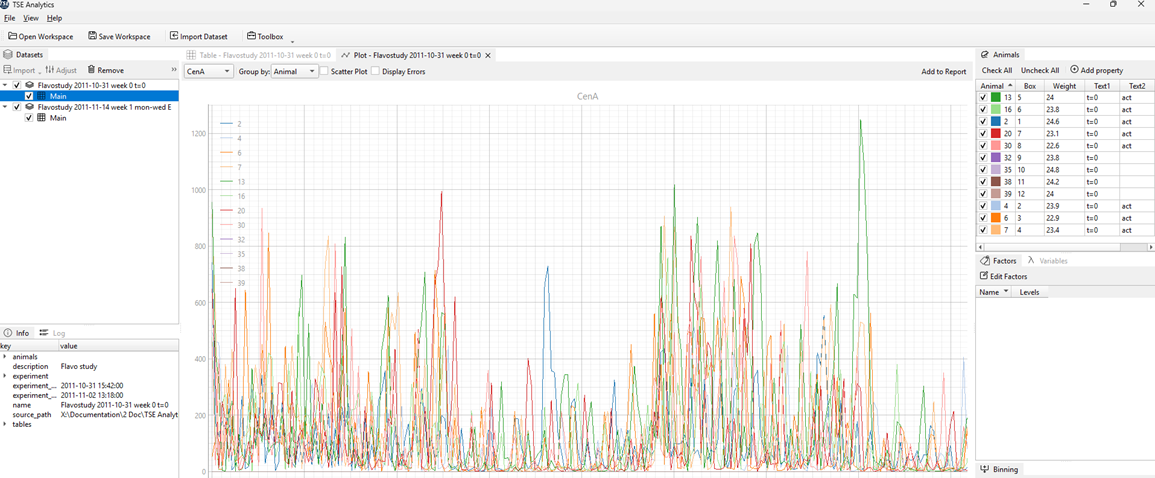Click the Animals table horizontal scrollbar
Image resolution: width=1155 pixels, height=478 pixels.
[x=1065, y=247]
